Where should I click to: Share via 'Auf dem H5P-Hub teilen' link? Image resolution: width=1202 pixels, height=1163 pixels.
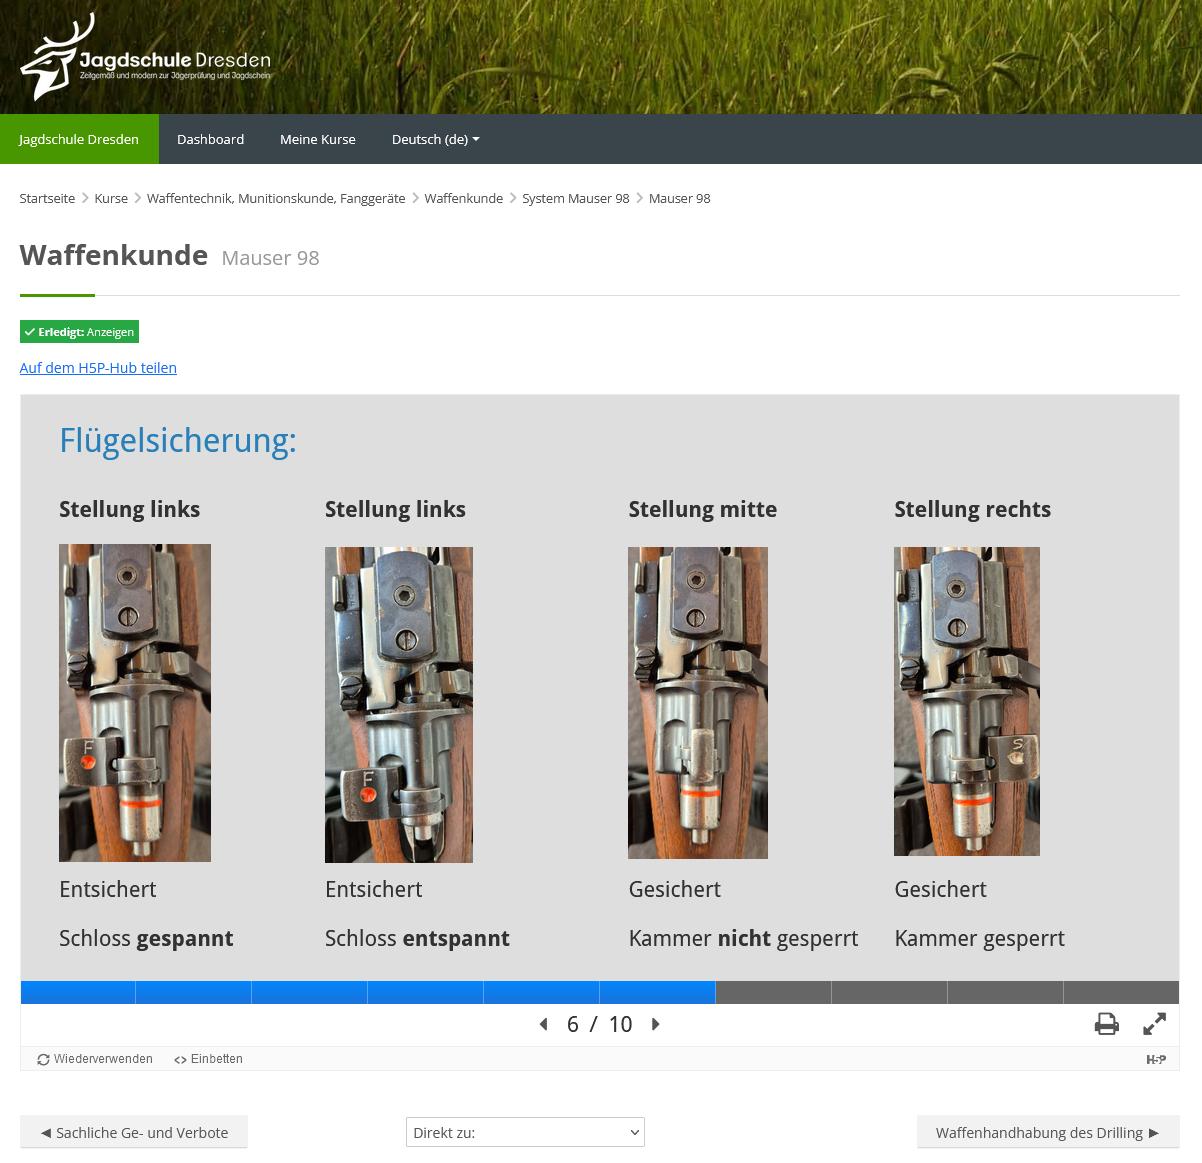point(98,367)
